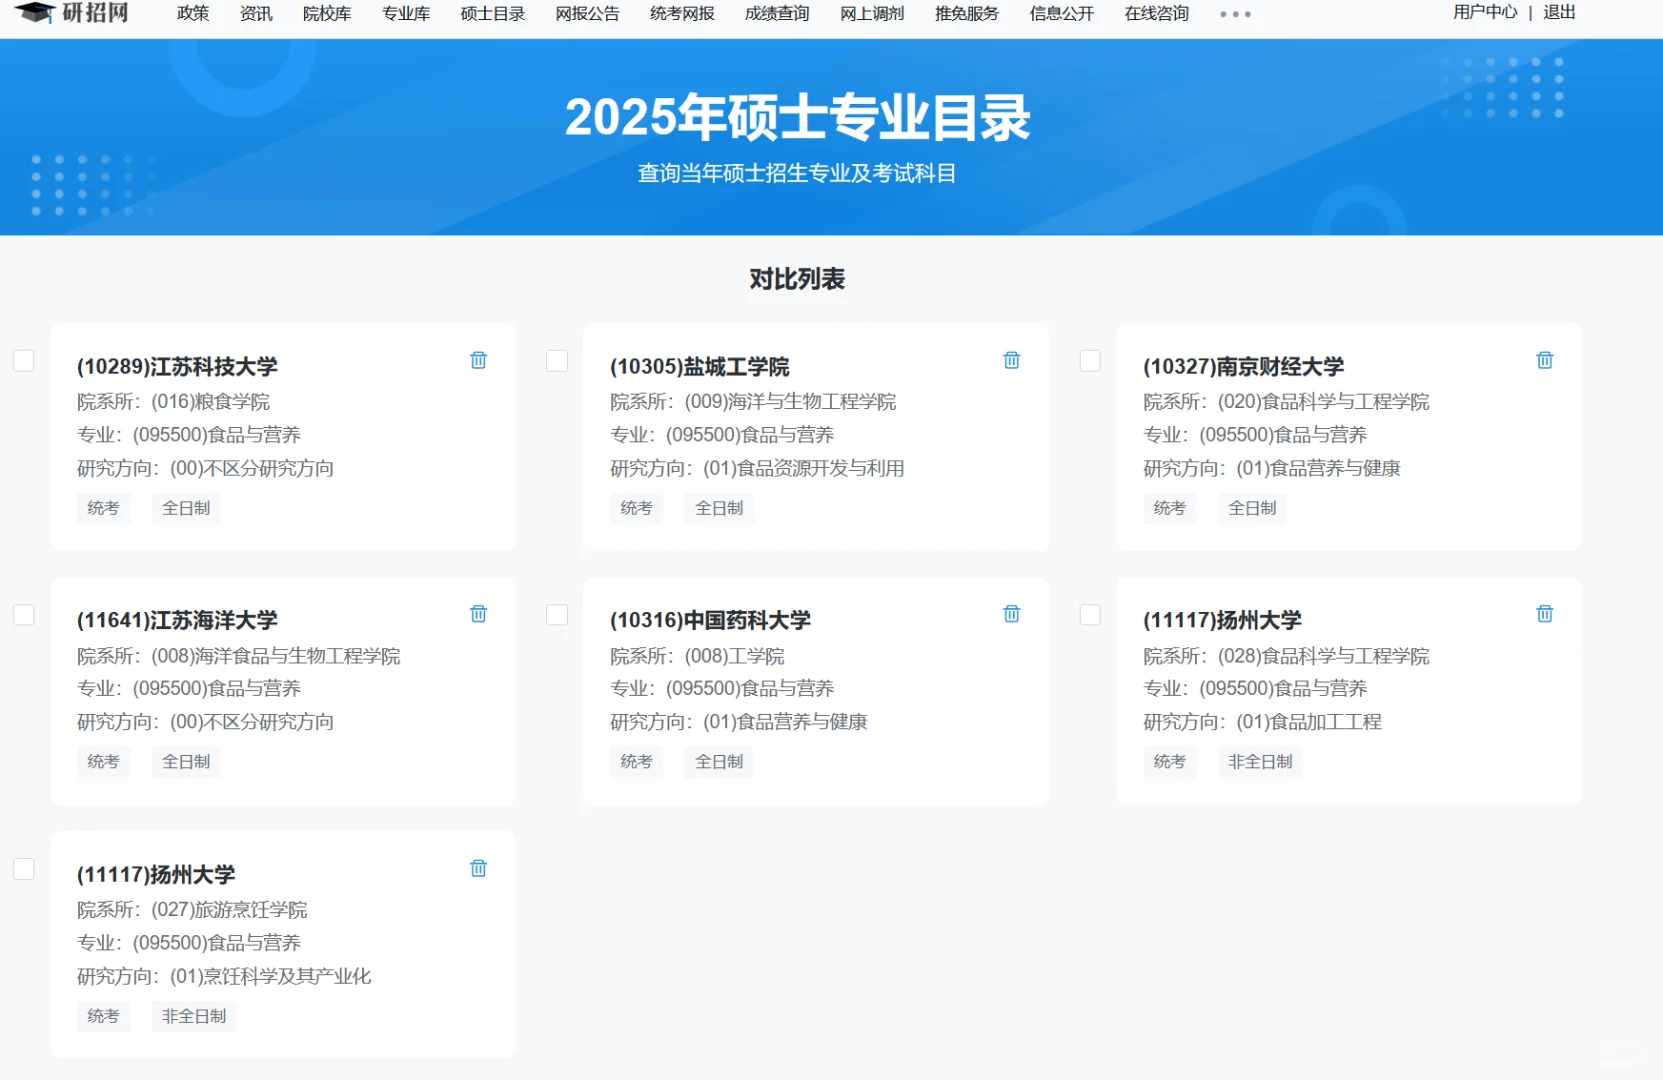The height and width of the screenshot is (1080, 1663).
Task: Open 在线咨询 from the navigation
Action: [1155, 14]
